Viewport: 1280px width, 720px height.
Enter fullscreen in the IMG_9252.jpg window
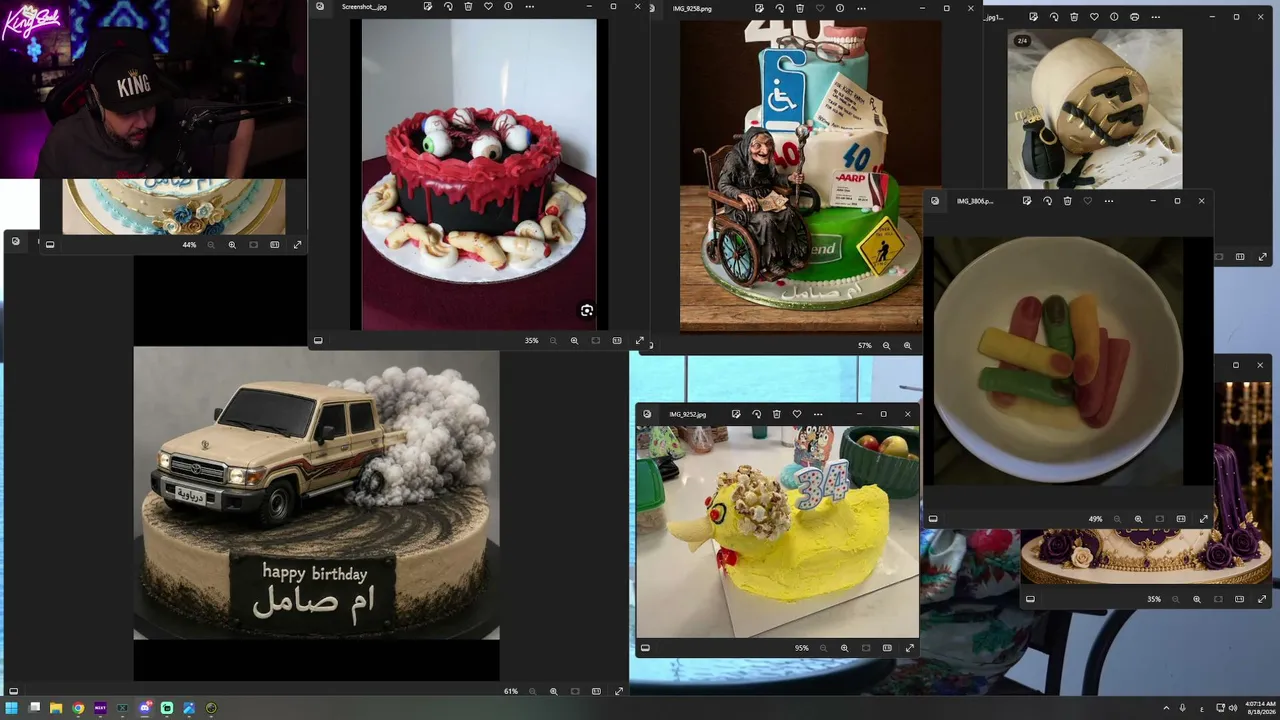click(909, 648)
